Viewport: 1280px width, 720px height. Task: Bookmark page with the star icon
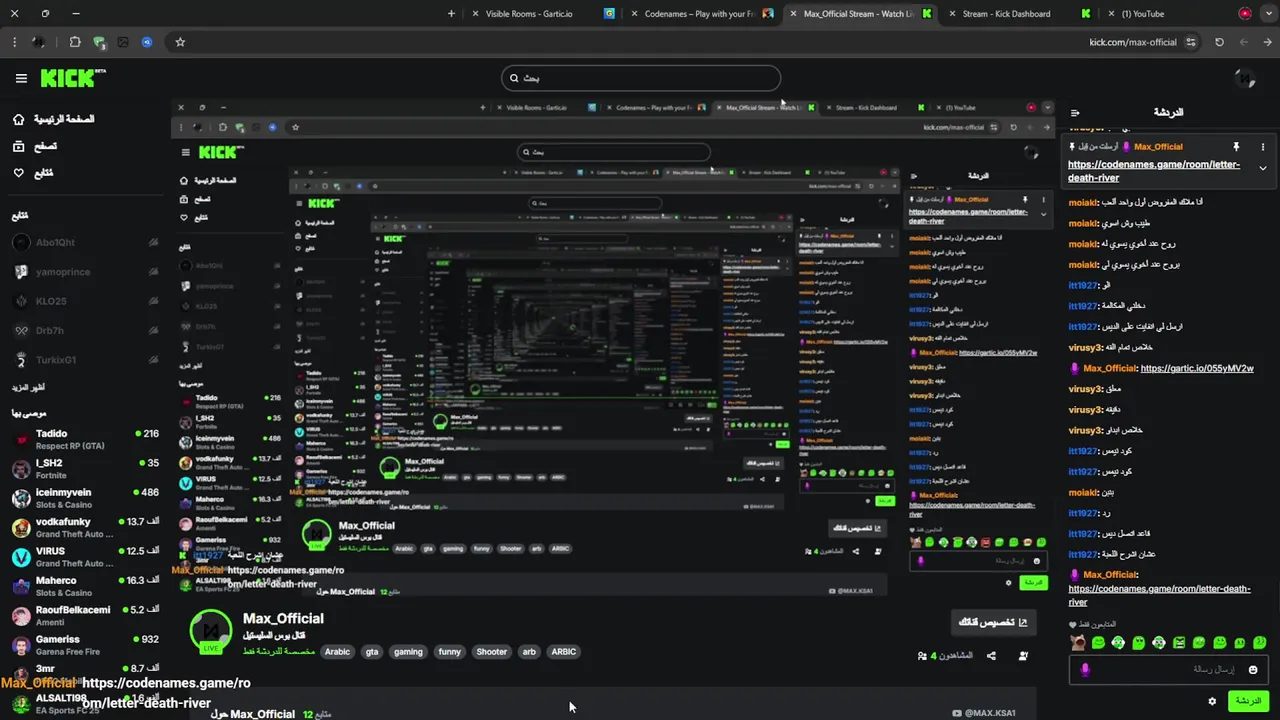pos(180,42)
